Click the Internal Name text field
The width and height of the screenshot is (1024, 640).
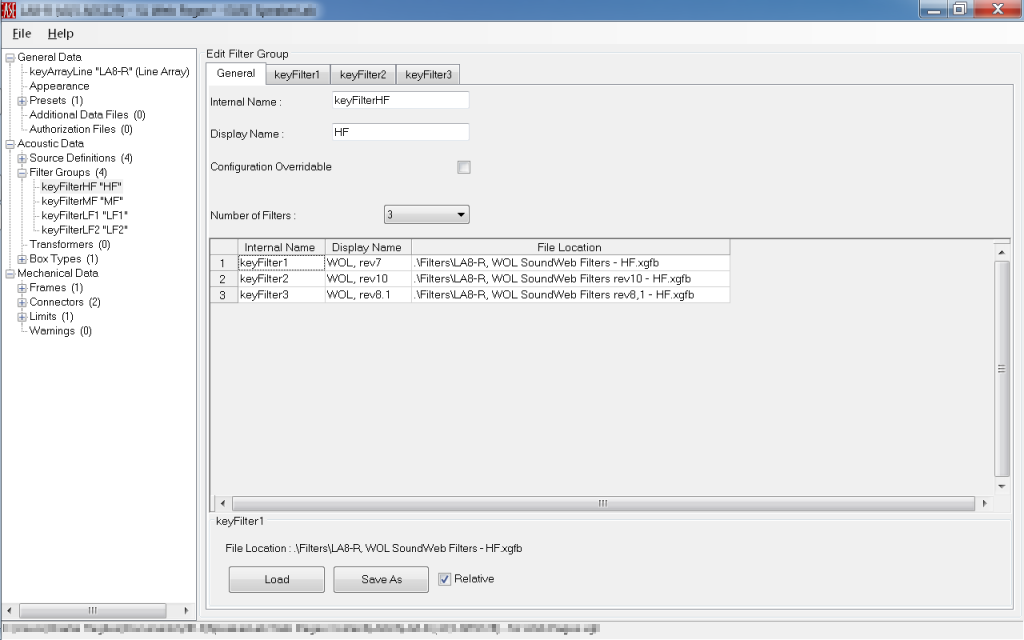point(400,101)
